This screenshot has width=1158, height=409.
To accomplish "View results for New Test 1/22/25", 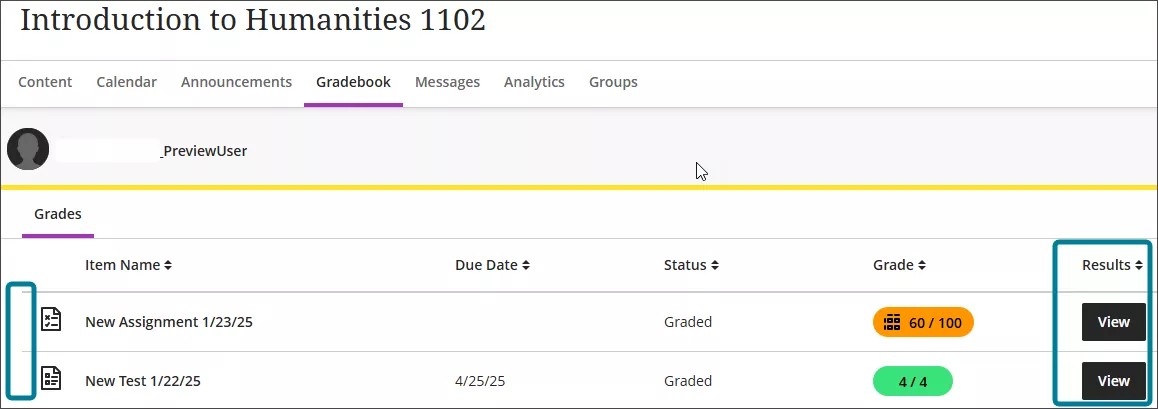I will [1113, 381].
